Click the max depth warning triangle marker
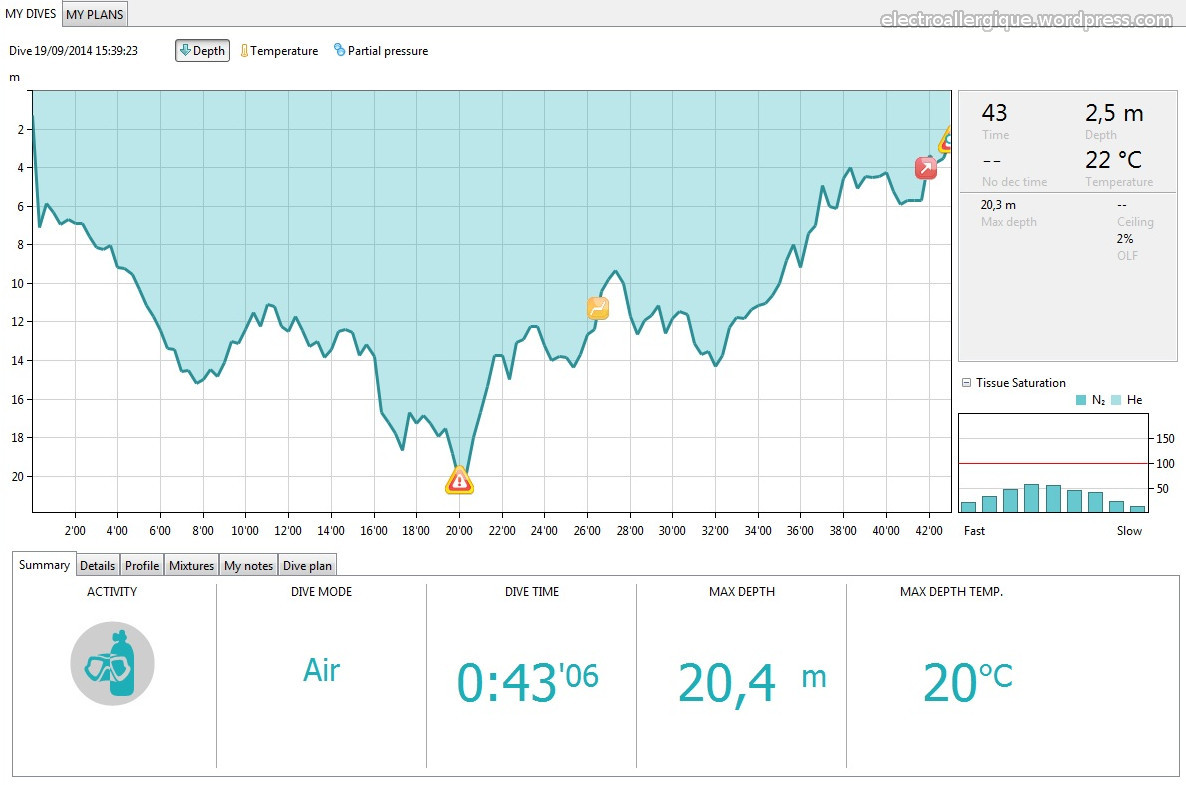Viewport: 1186px width, 785px height. pos(459,481)
